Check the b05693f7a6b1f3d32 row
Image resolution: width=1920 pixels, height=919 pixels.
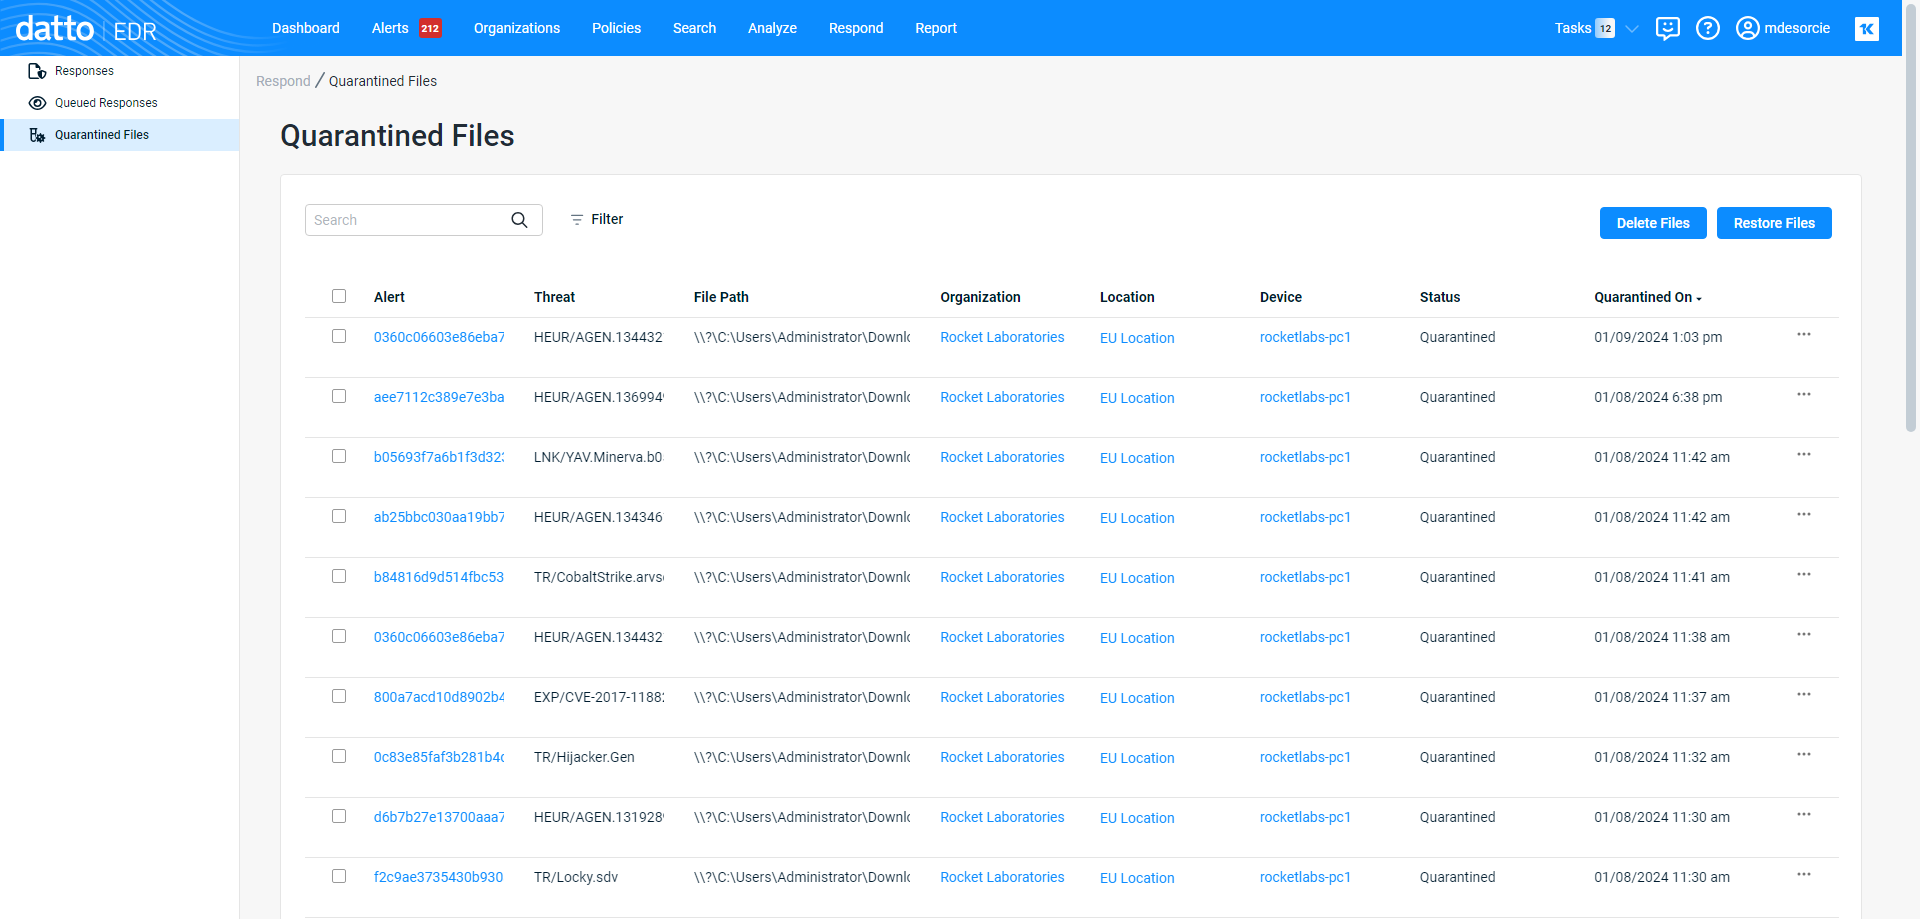[339, 456]
